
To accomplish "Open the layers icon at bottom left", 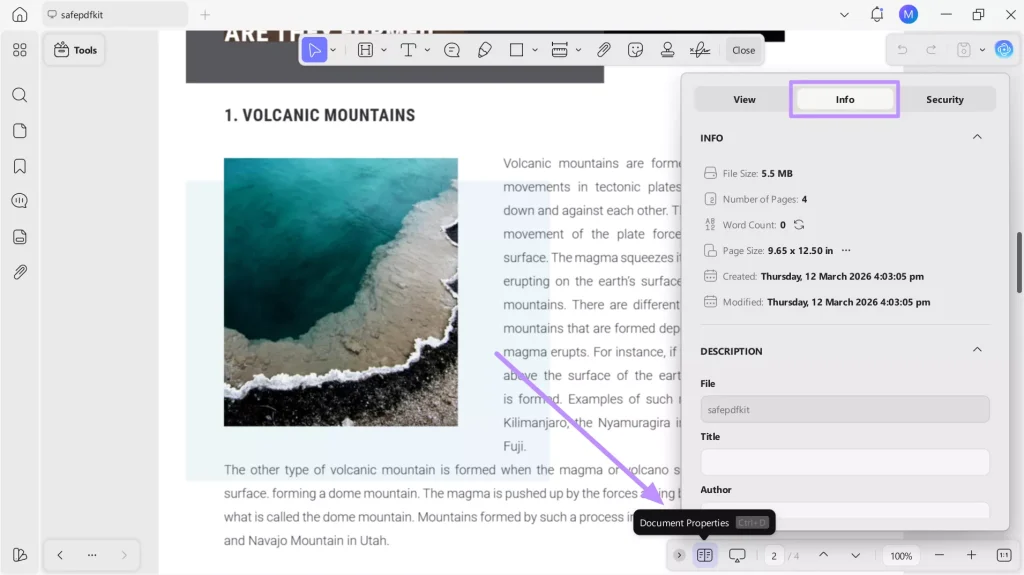I will [x=20, y=555].
